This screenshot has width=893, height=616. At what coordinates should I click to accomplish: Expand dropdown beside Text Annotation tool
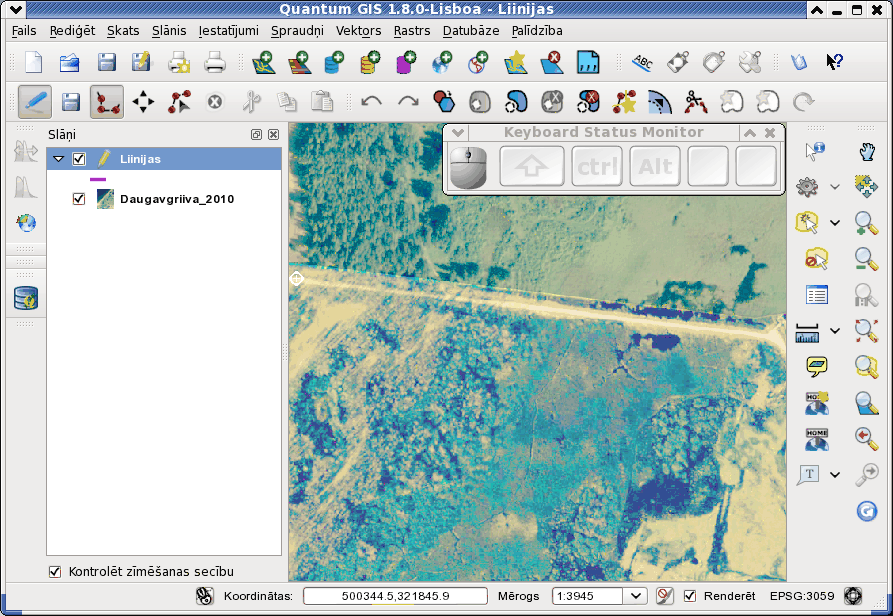(x=835, y=474)
